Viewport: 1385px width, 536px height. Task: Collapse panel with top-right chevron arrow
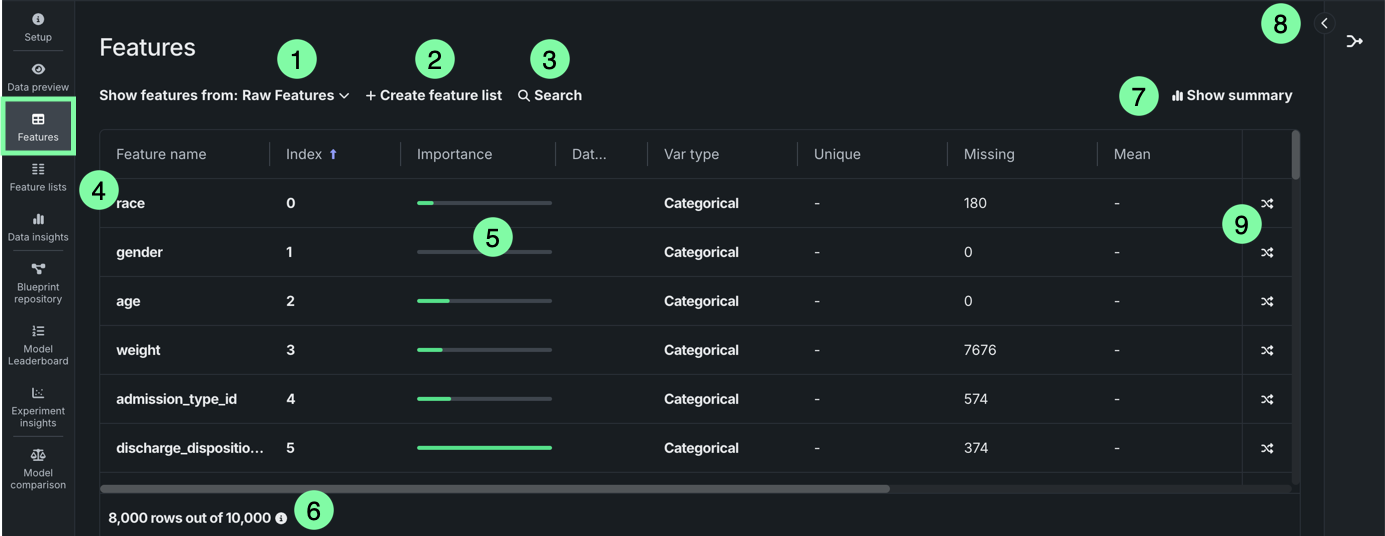coord(1324,23)
